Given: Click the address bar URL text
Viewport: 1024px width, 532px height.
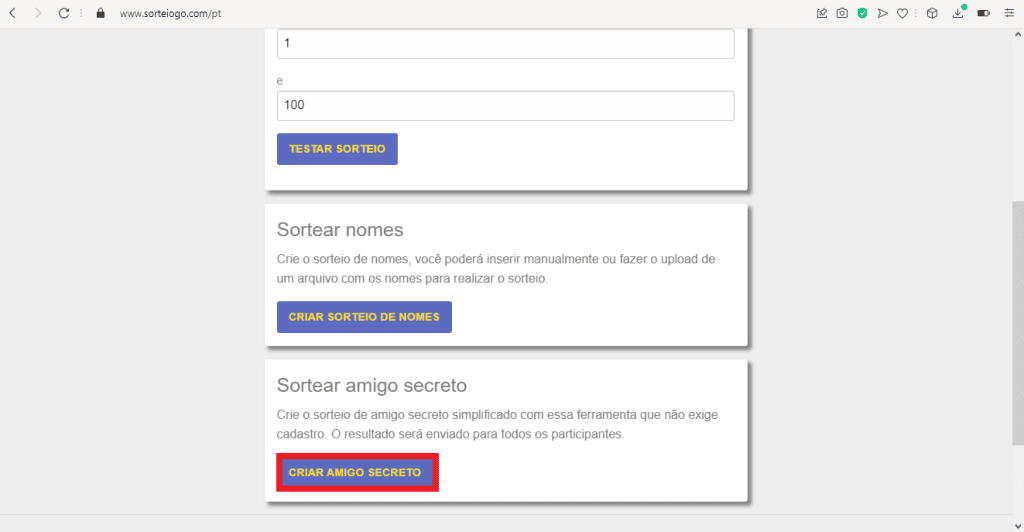Looking at the screenshot, I should click(170, 13).
